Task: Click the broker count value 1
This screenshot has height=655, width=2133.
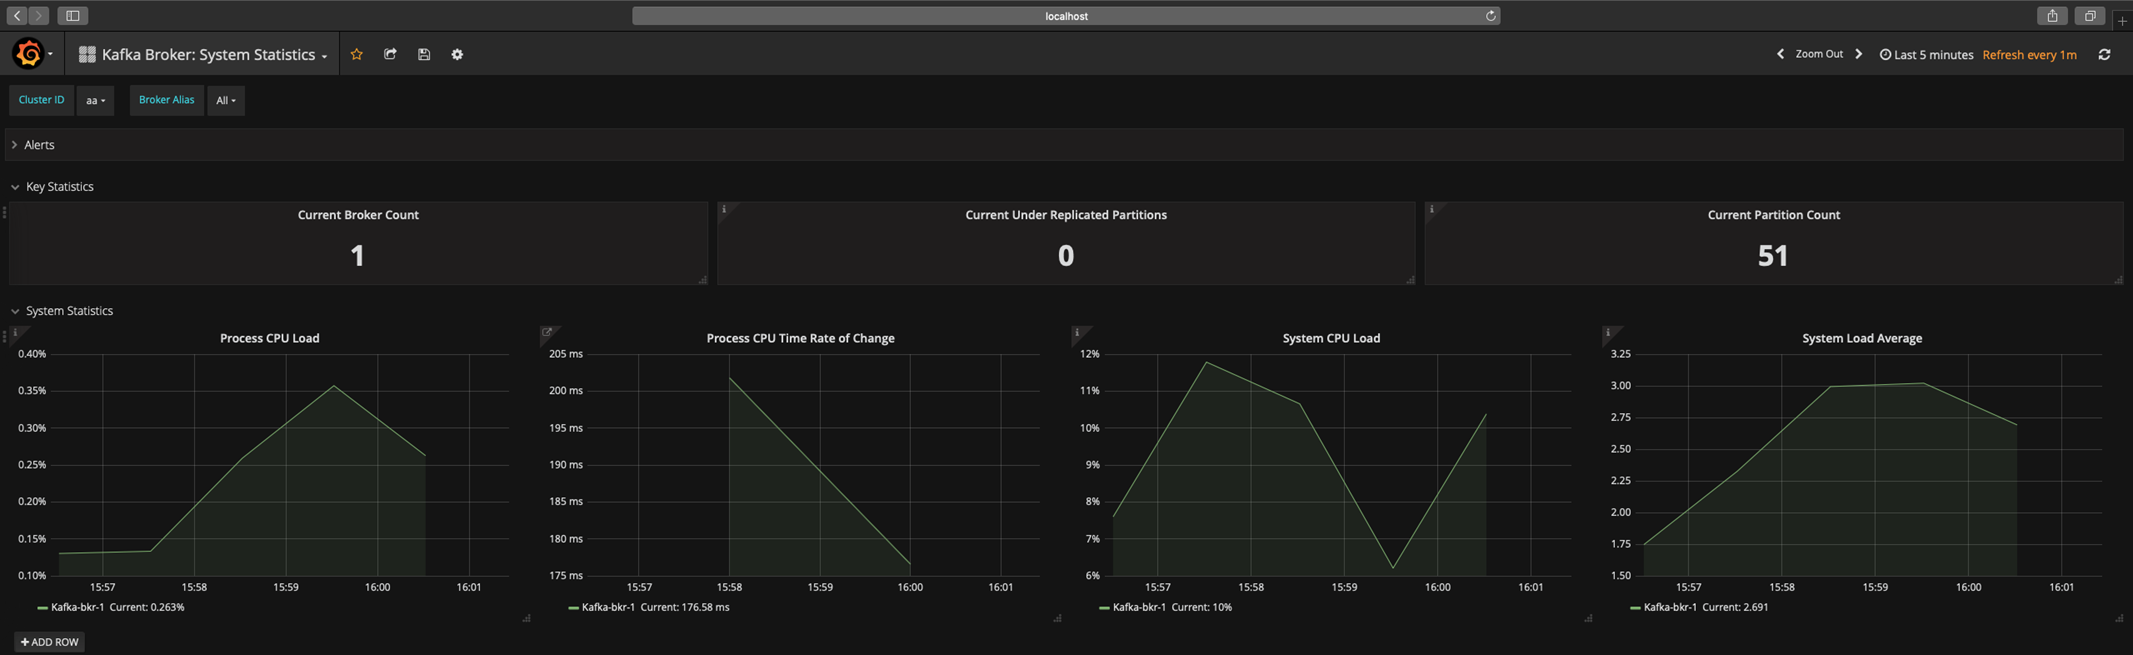Action: [x=357, y=256]
